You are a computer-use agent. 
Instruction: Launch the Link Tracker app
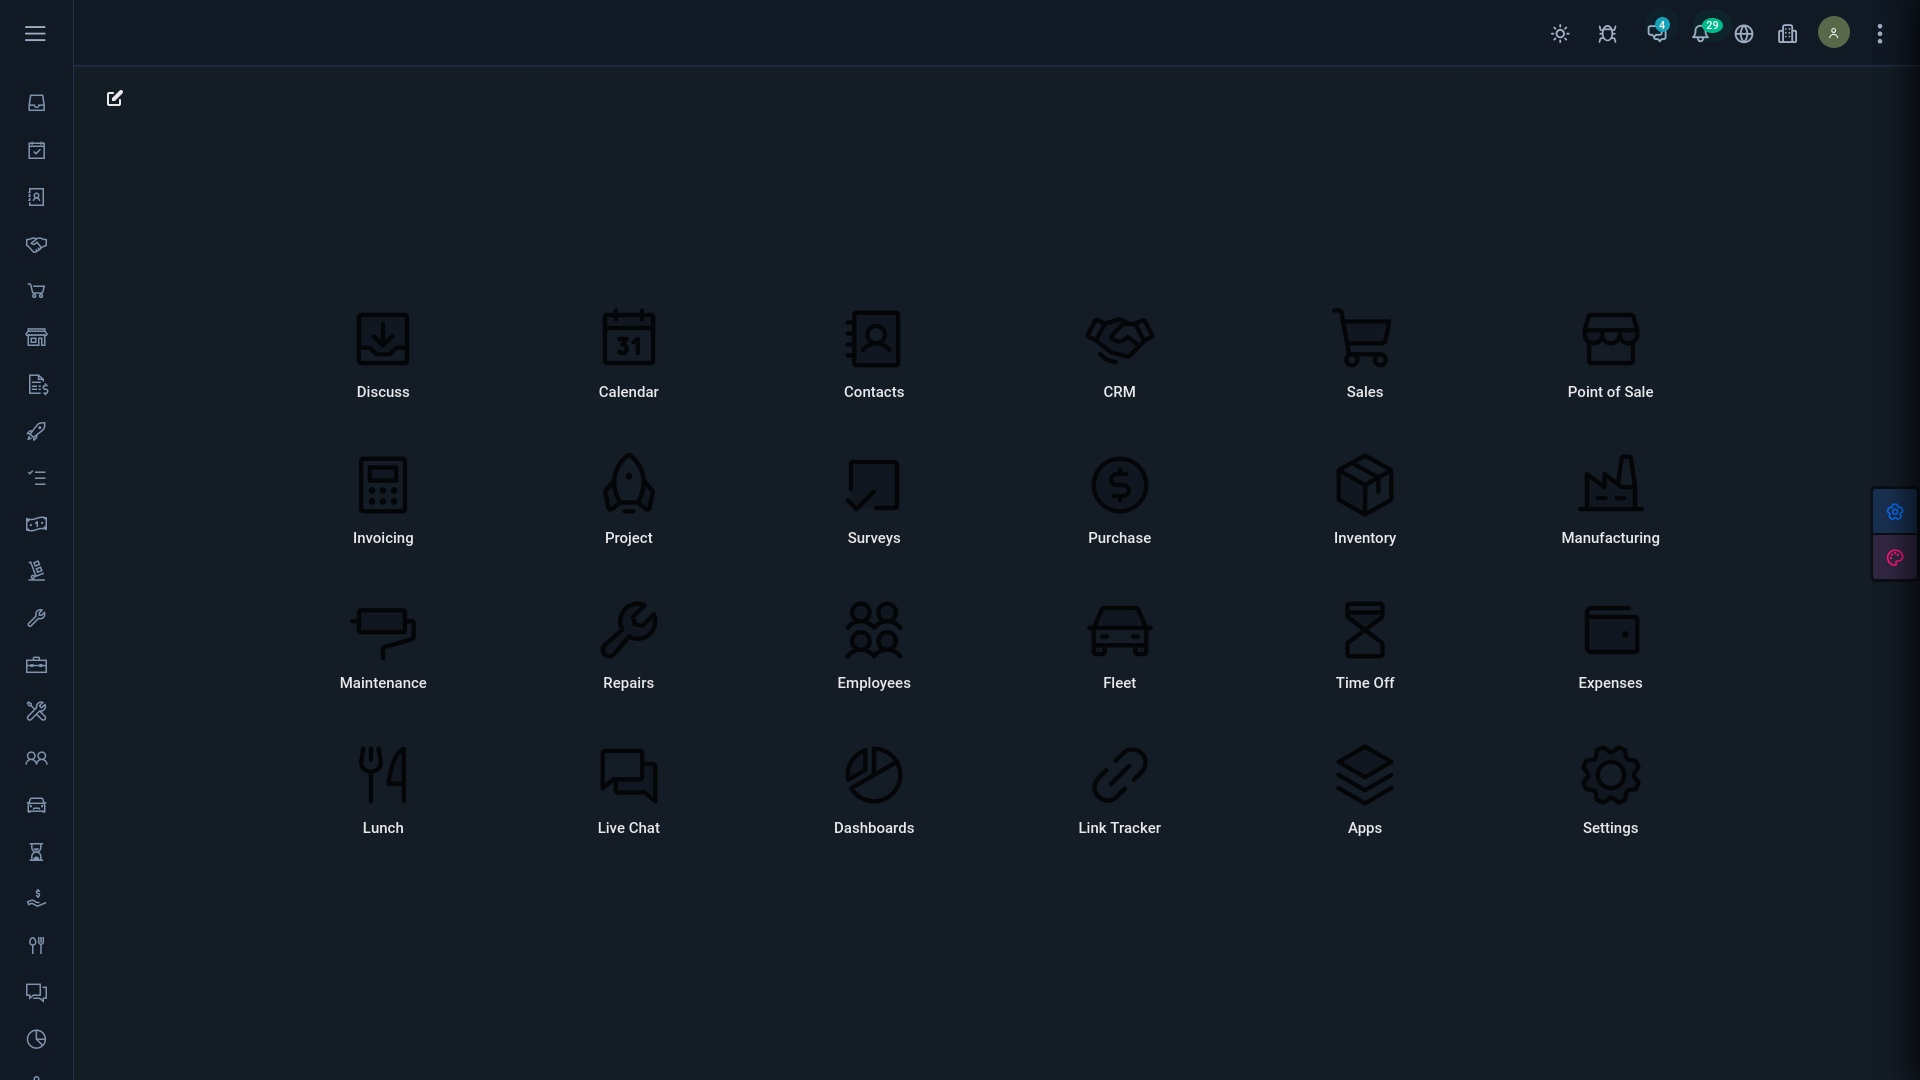click(1119, 775)
